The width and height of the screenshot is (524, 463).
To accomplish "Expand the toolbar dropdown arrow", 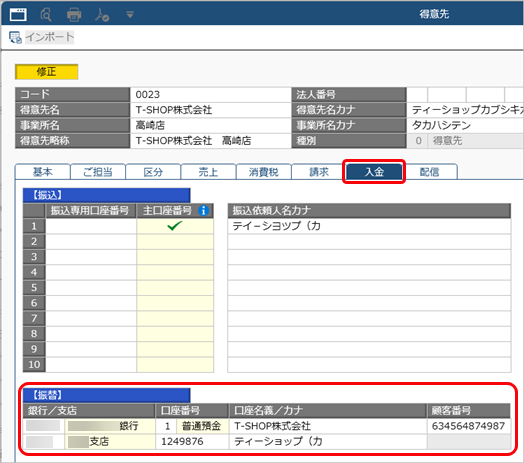I will [x=130, y=14].
